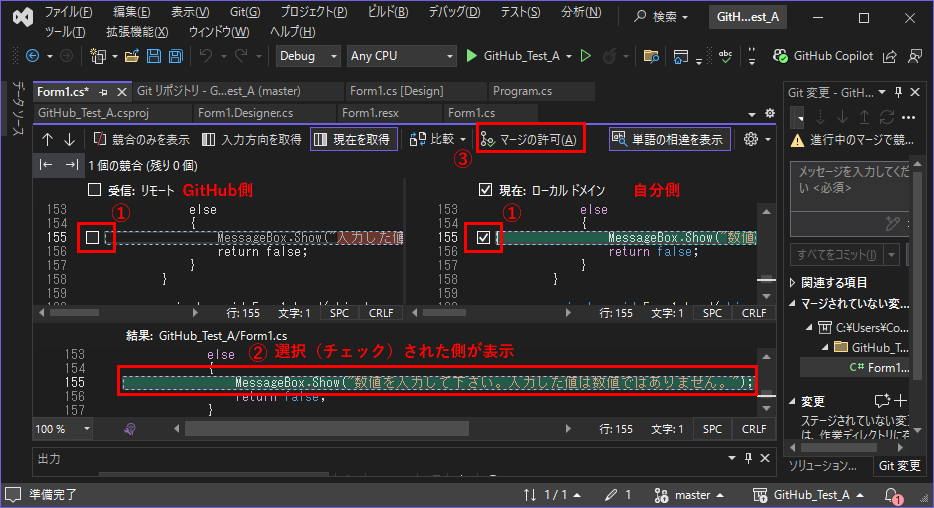Viewport: 934px width, 508px height.
Task: Click the Git sync refresh icon
Action: tap(887, 117)
